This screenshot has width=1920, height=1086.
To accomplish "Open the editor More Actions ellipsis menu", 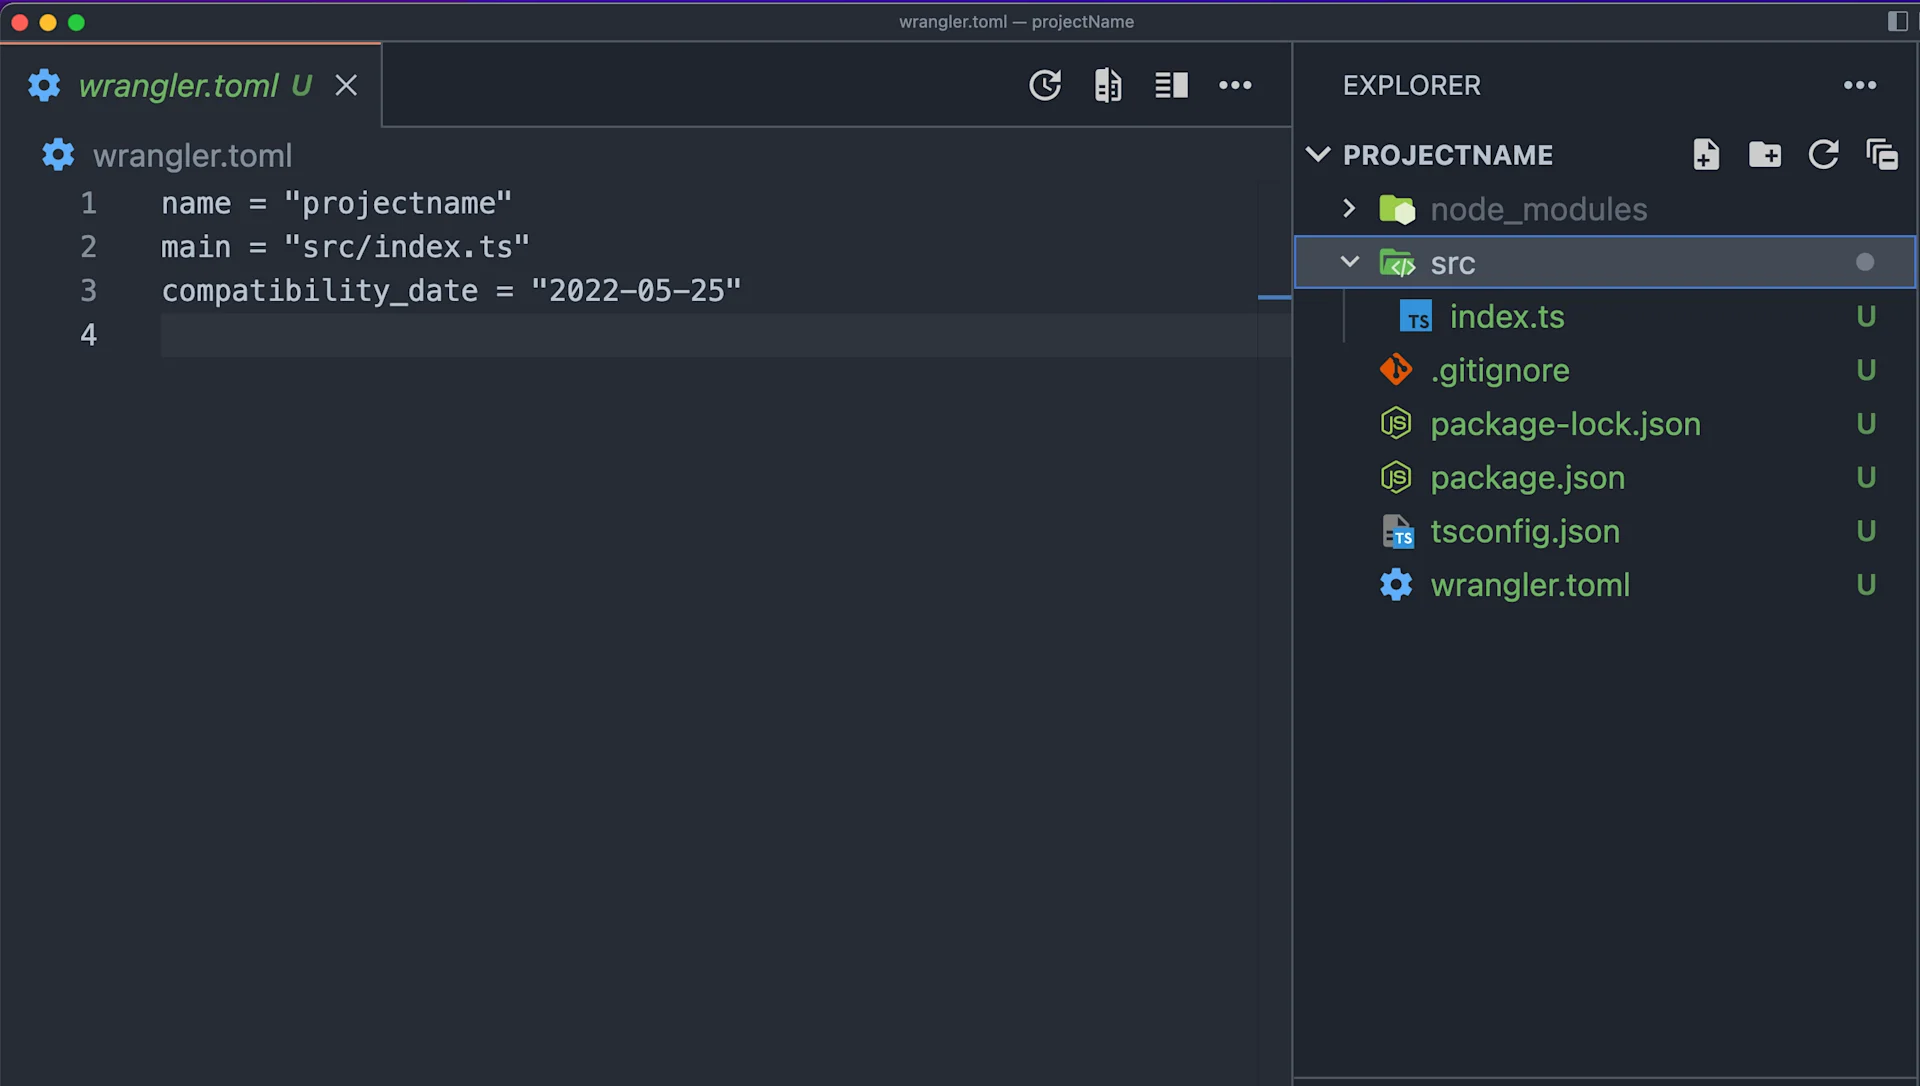I will 1236,85.
